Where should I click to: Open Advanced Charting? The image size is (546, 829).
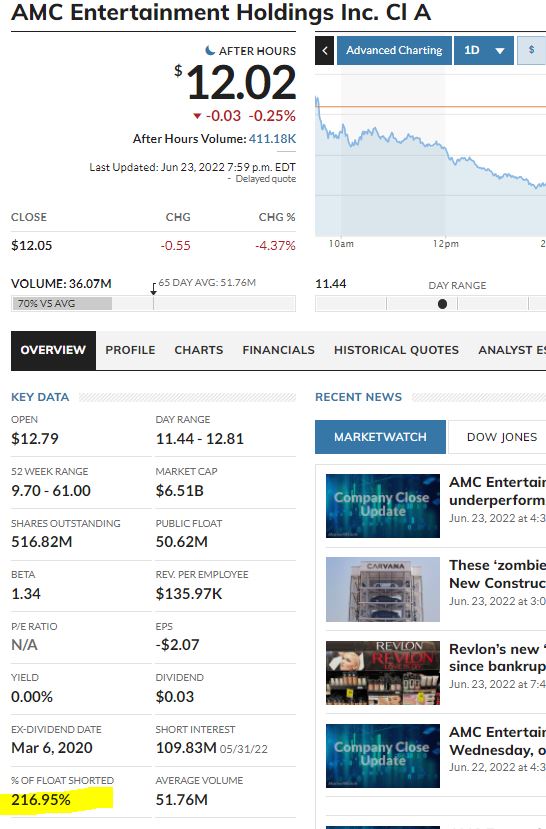click(394, 51)
